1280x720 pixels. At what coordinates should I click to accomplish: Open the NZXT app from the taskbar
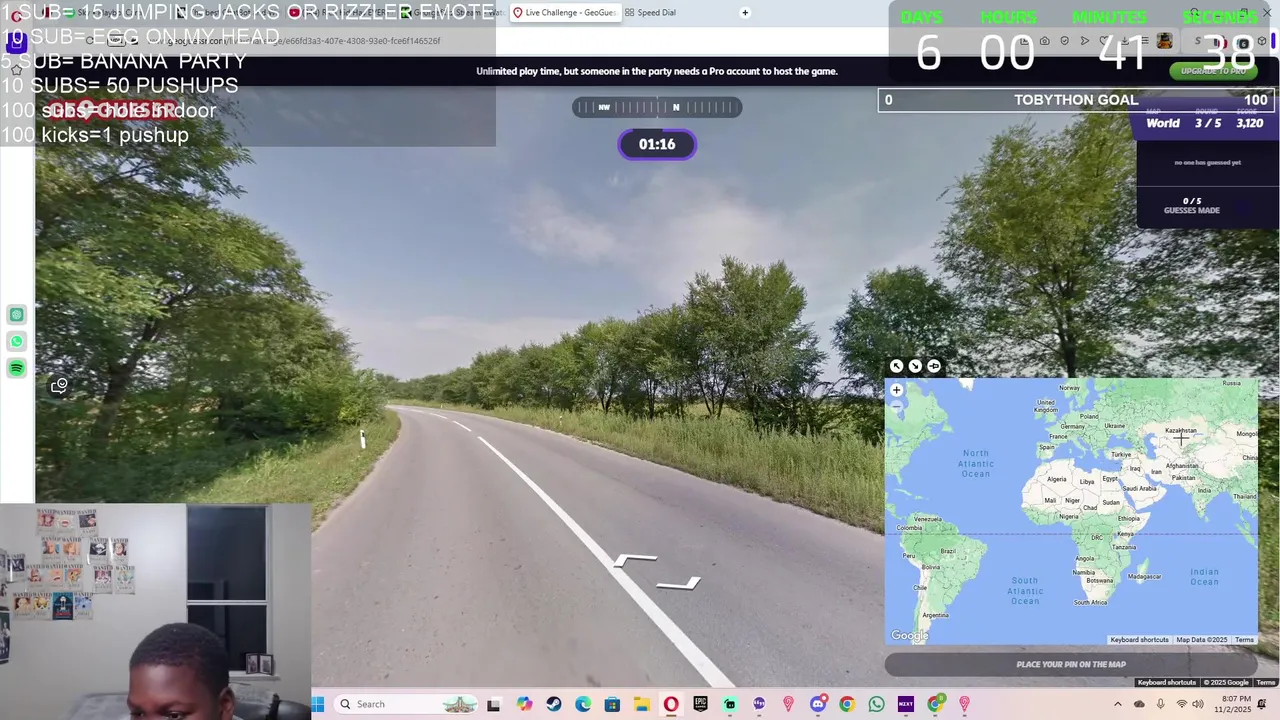(x=906, y=705)
